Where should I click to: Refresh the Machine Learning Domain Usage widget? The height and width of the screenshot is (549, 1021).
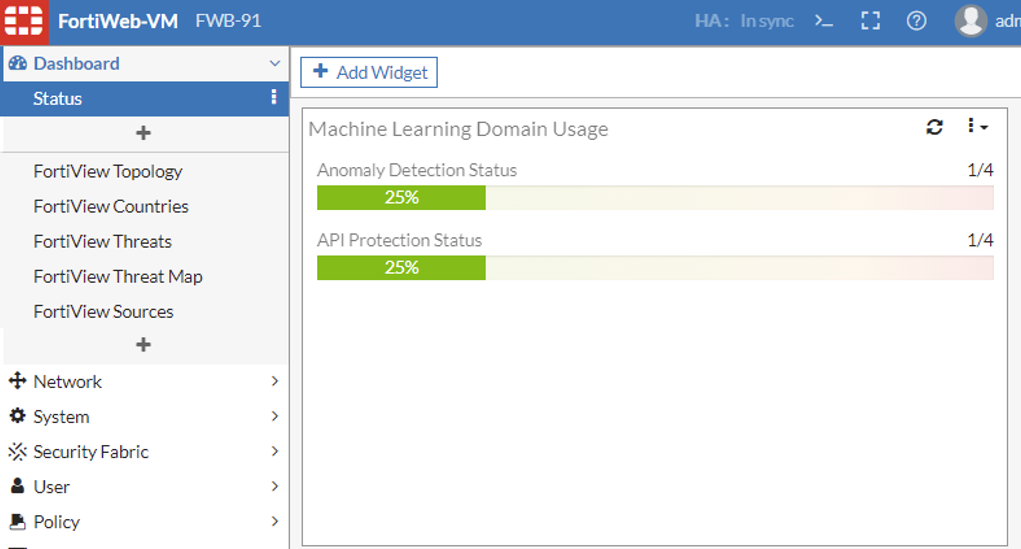[935, 127]
